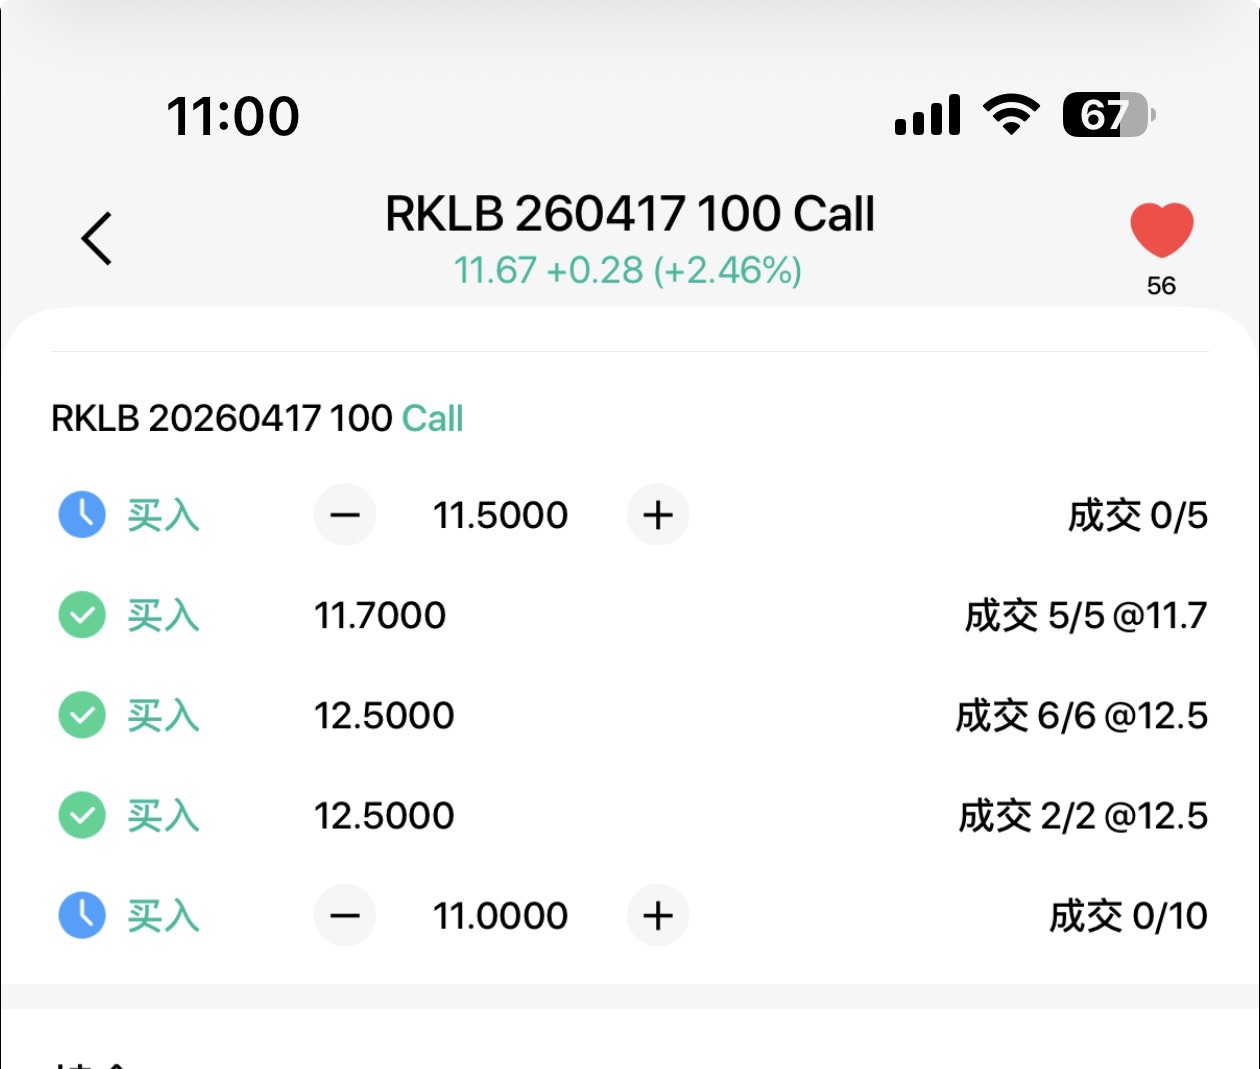Tap the RKLB 20260417 100 Call header

(257, 418)
